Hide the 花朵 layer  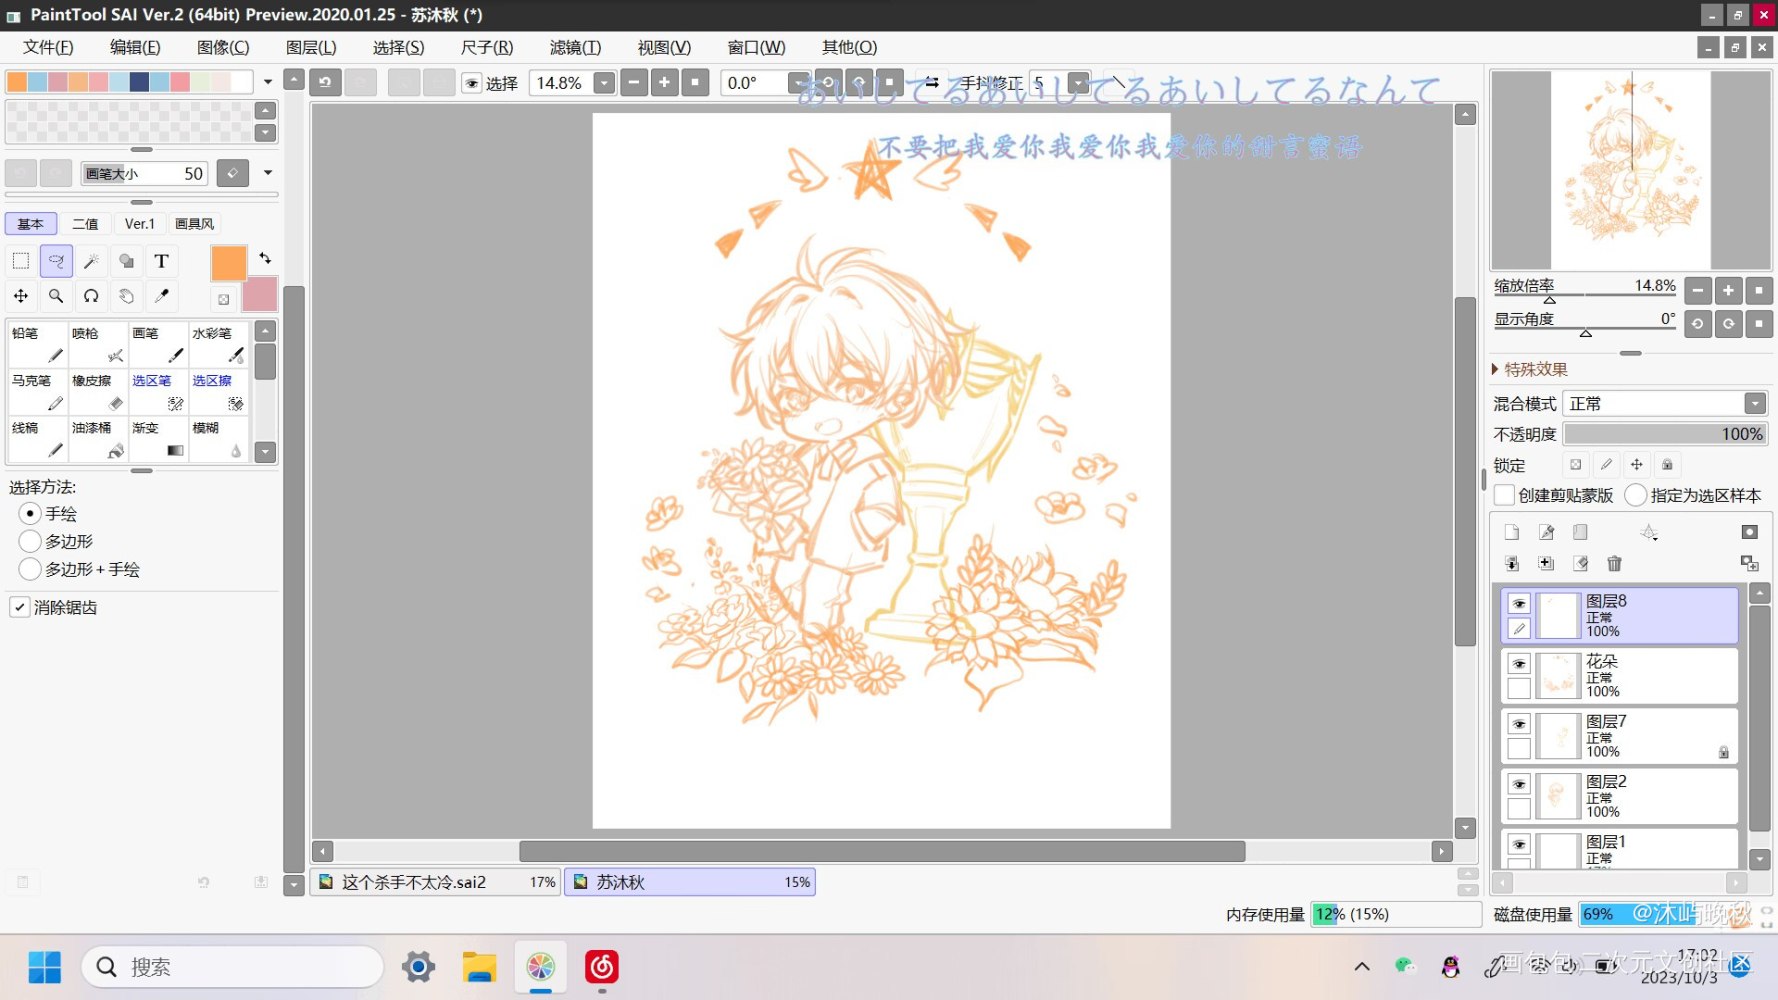click(1519, 664)
